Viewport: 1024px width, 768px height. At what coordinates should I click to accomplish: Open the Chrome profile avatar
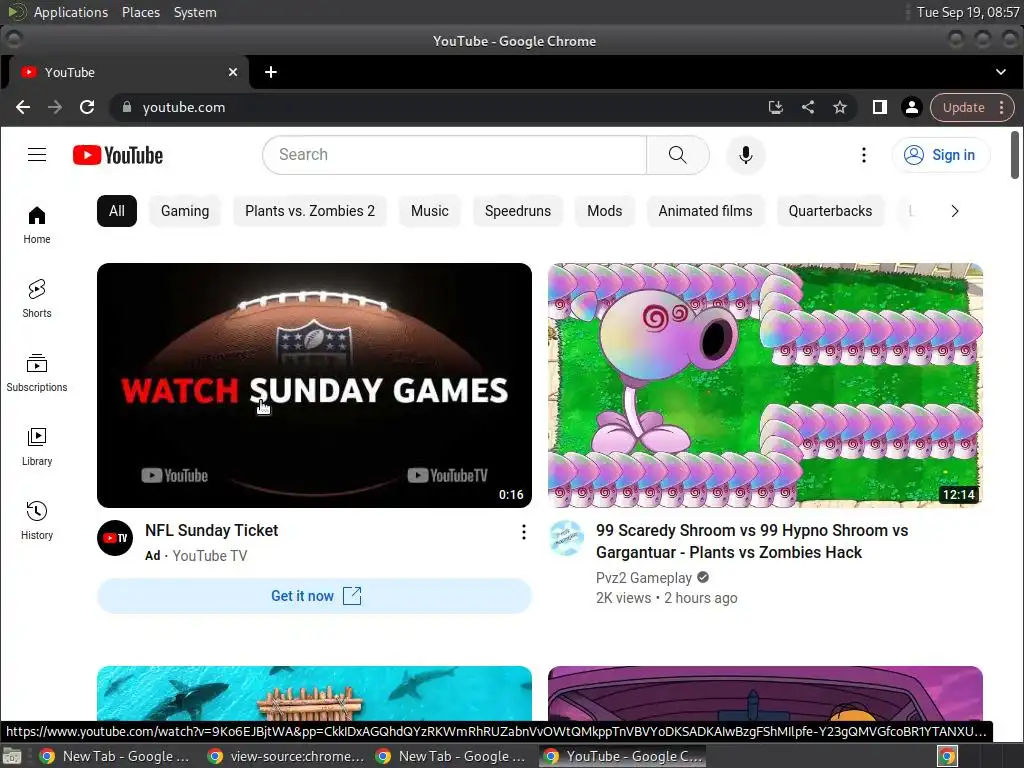tap(912, 107)
